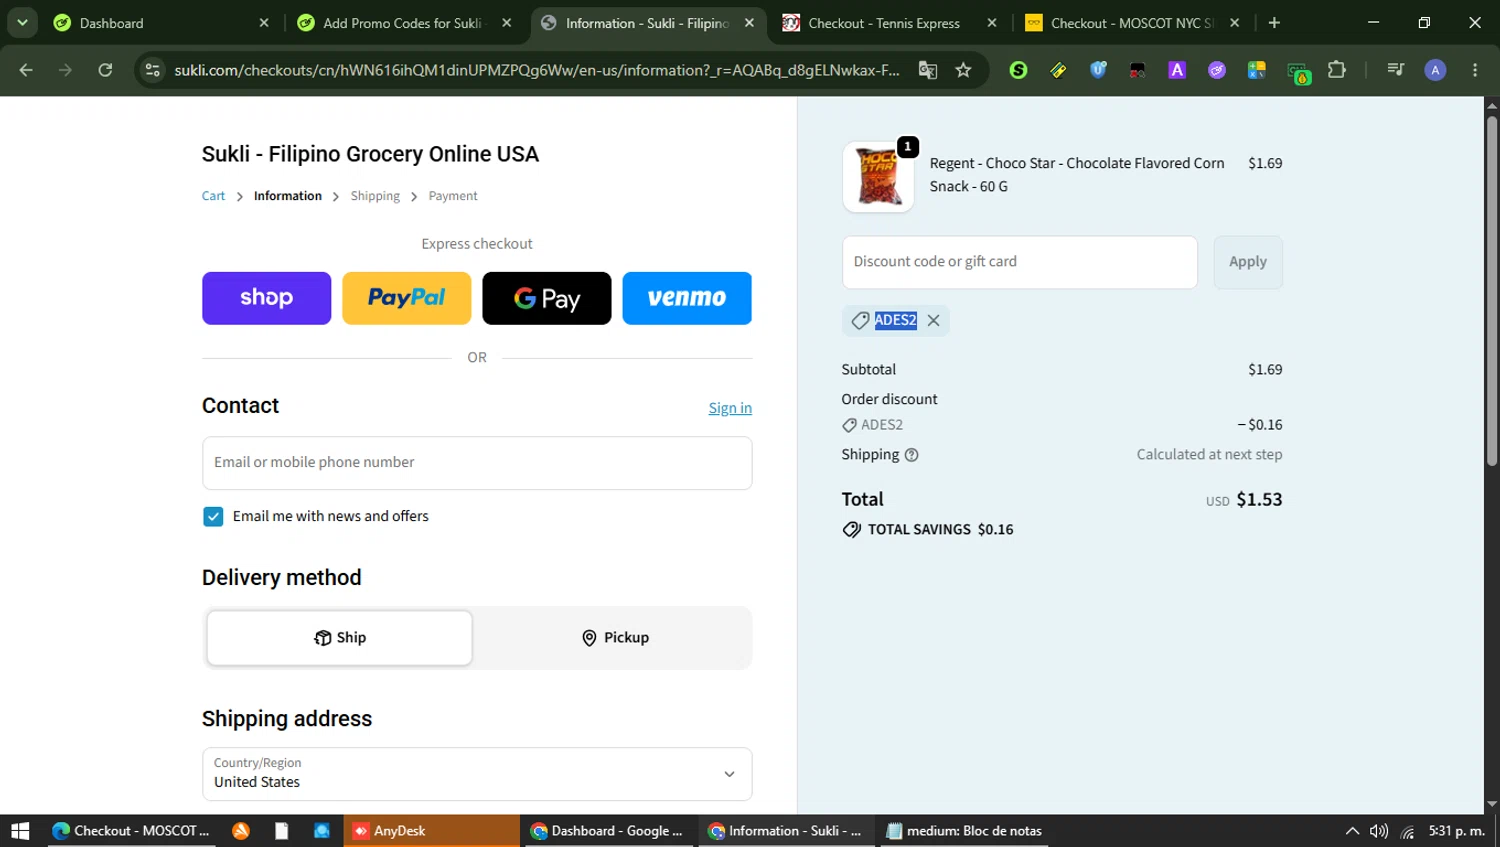Open the purple A extension icon

[x=1177, y=70]
